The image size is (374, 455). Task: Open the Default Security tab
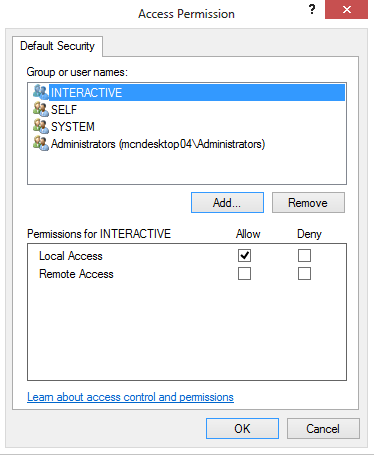[x=57, y=46]
